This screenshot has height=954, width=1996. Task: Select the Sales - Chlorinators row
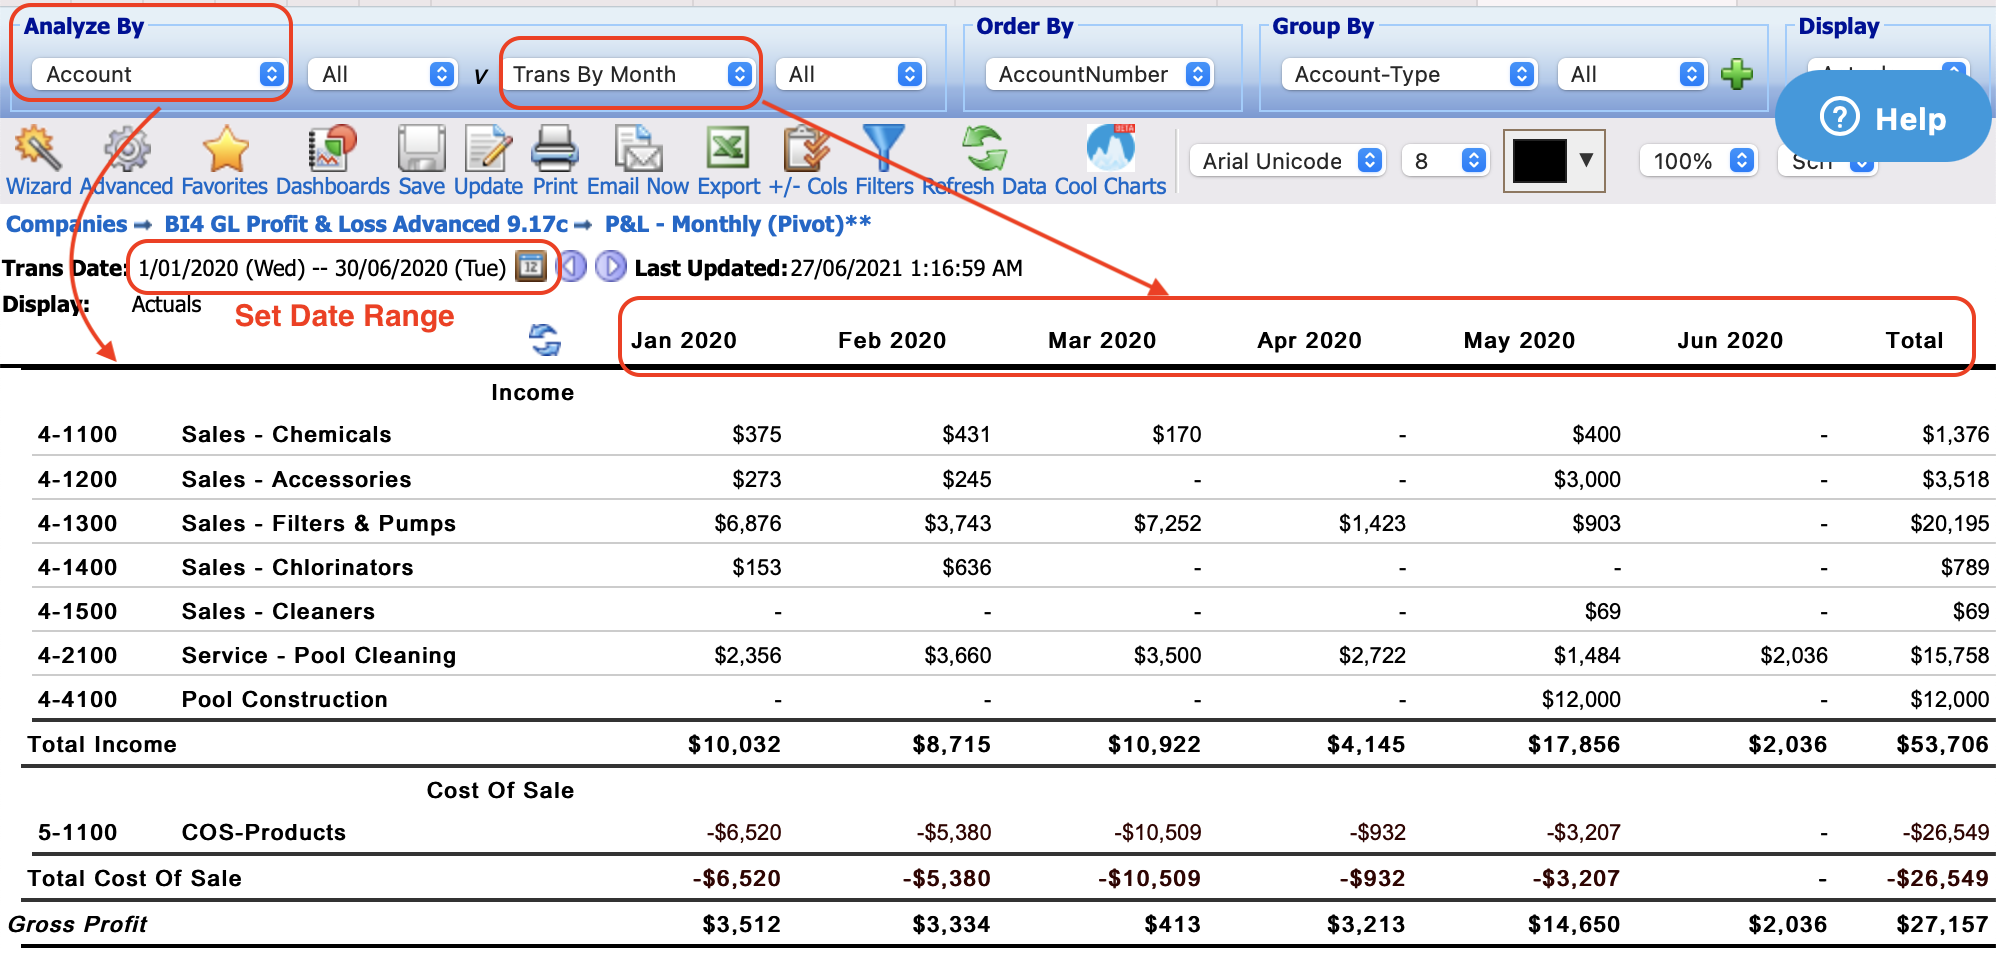coord(1012,567)
